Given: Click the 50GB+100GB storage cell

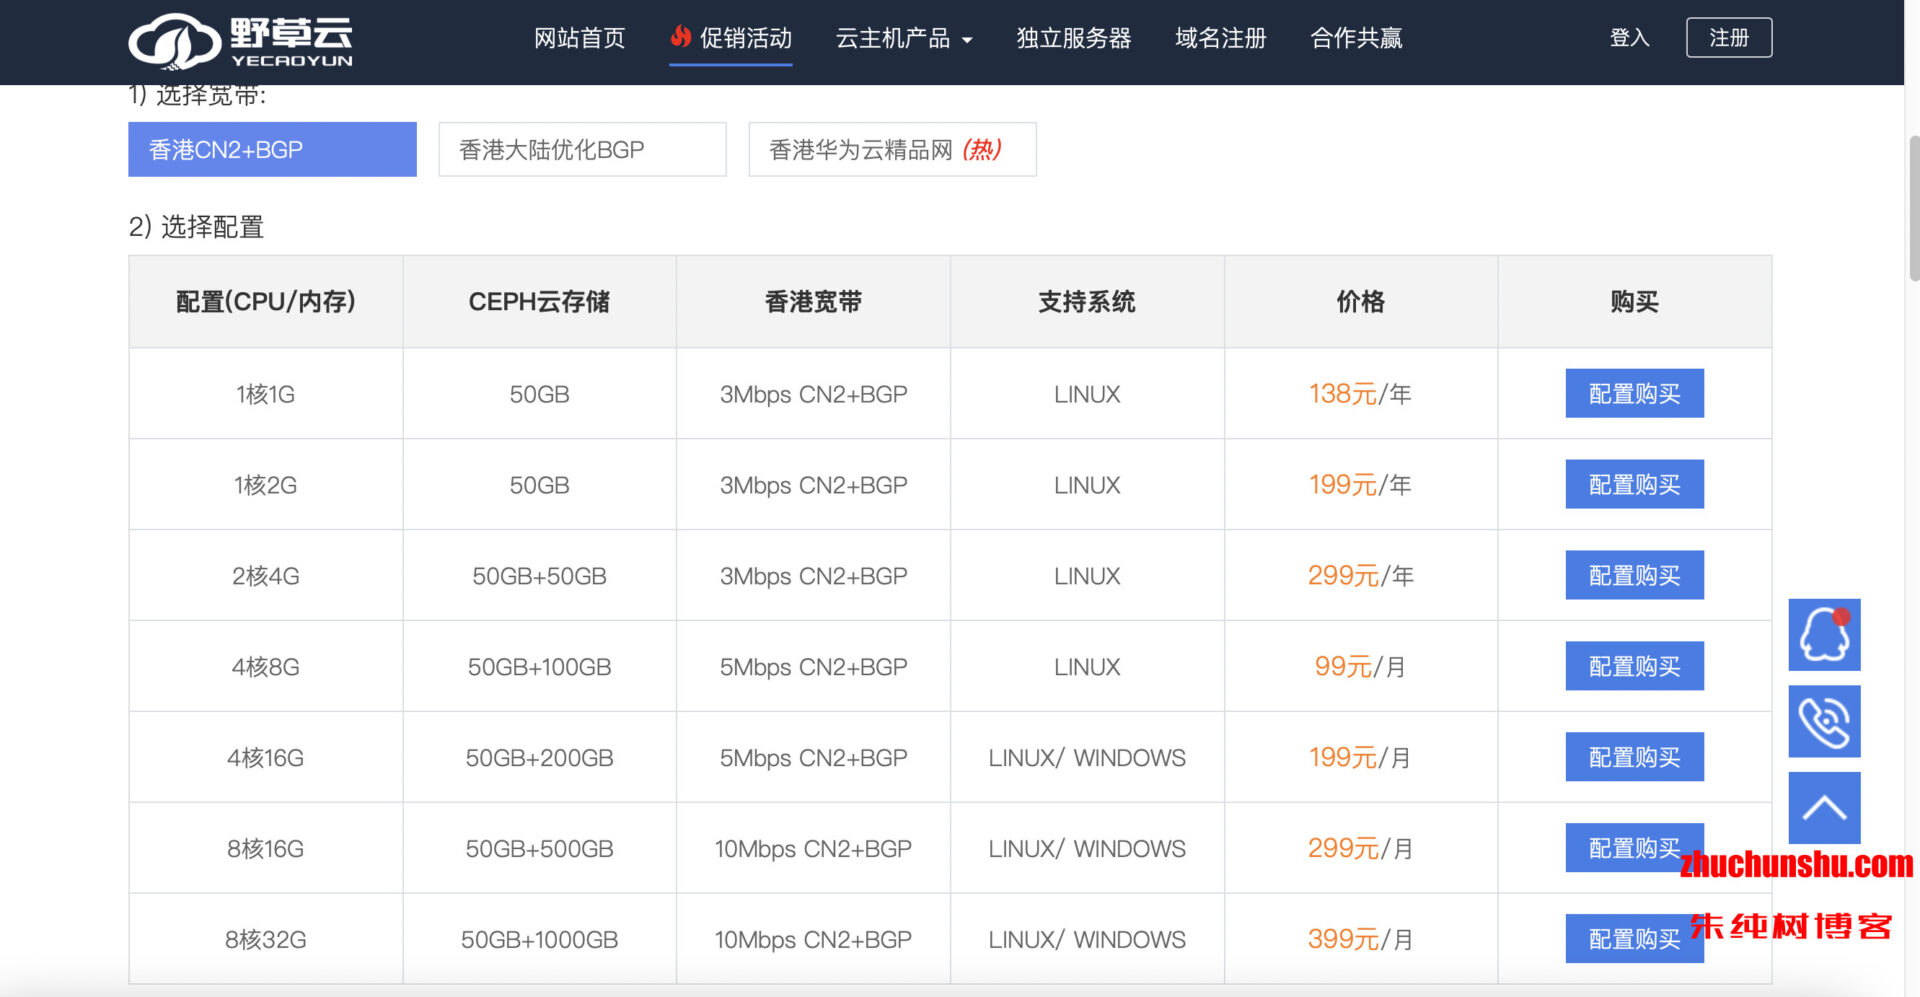Looking at the screenshot, I should [x=539, y=667].
